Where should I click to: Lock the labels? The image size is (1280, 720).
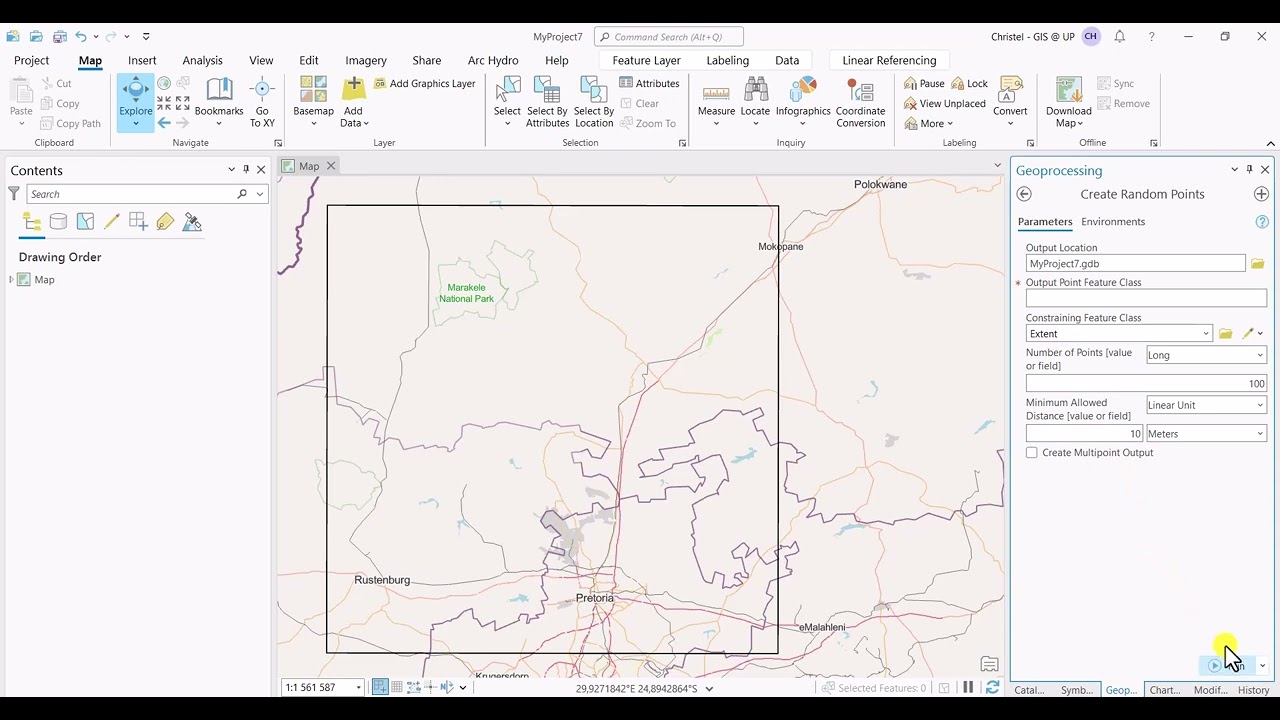coord(969,84)
